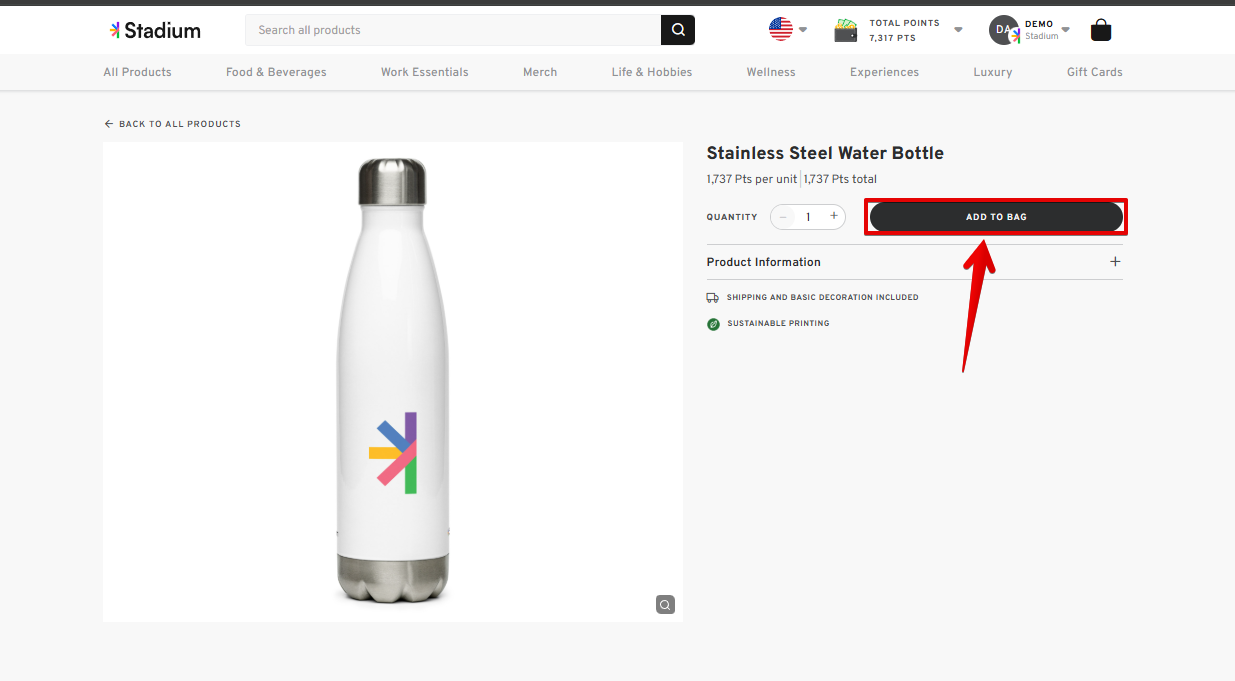
Task: Open the shopping bag icon
Action: click(x=1100, y=30)
